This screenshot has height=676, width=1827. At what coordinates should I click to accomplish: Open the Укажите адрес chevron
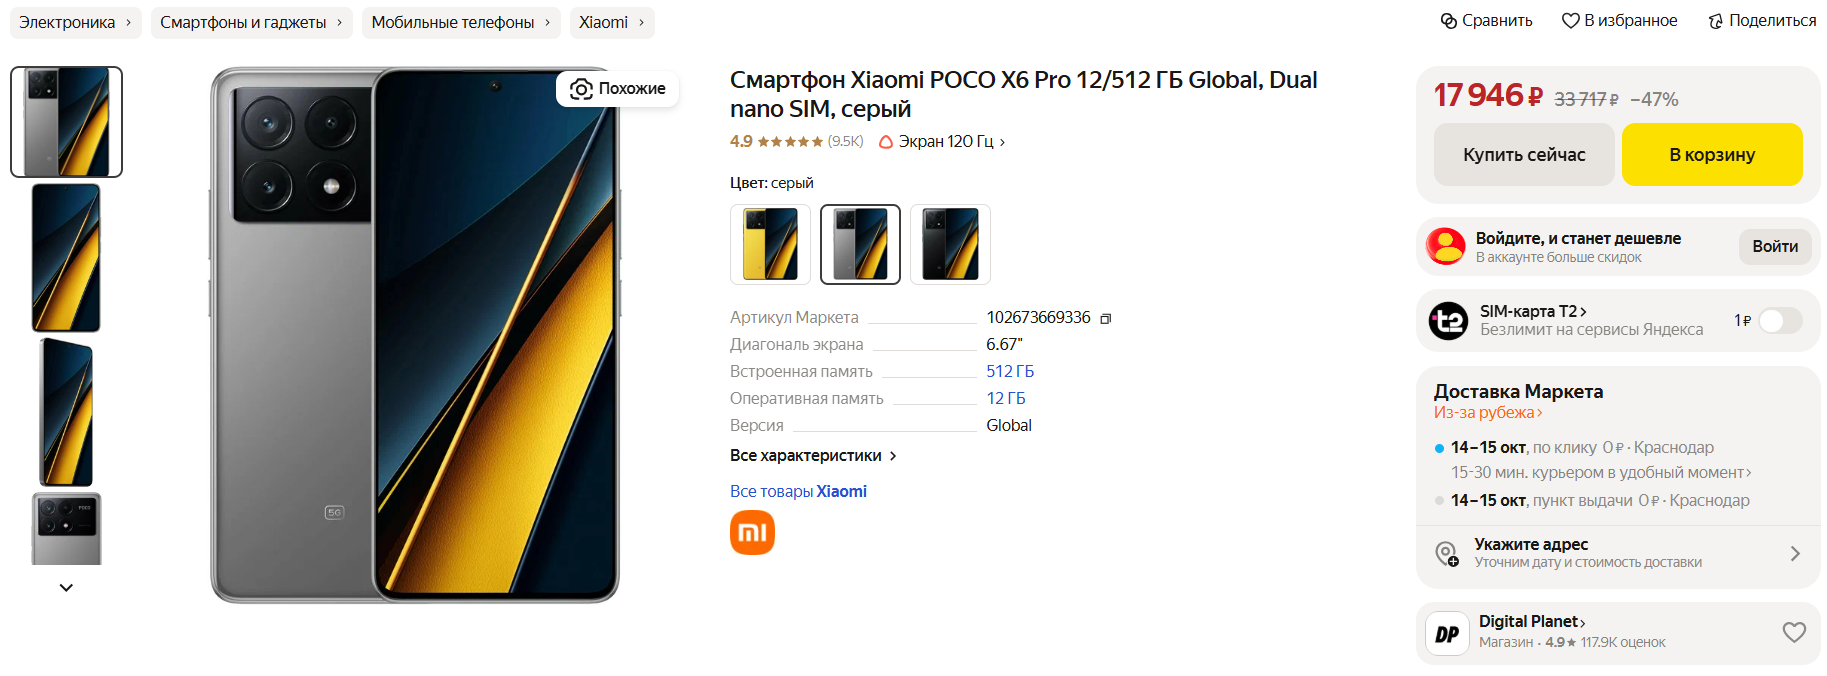point(1795,553)
